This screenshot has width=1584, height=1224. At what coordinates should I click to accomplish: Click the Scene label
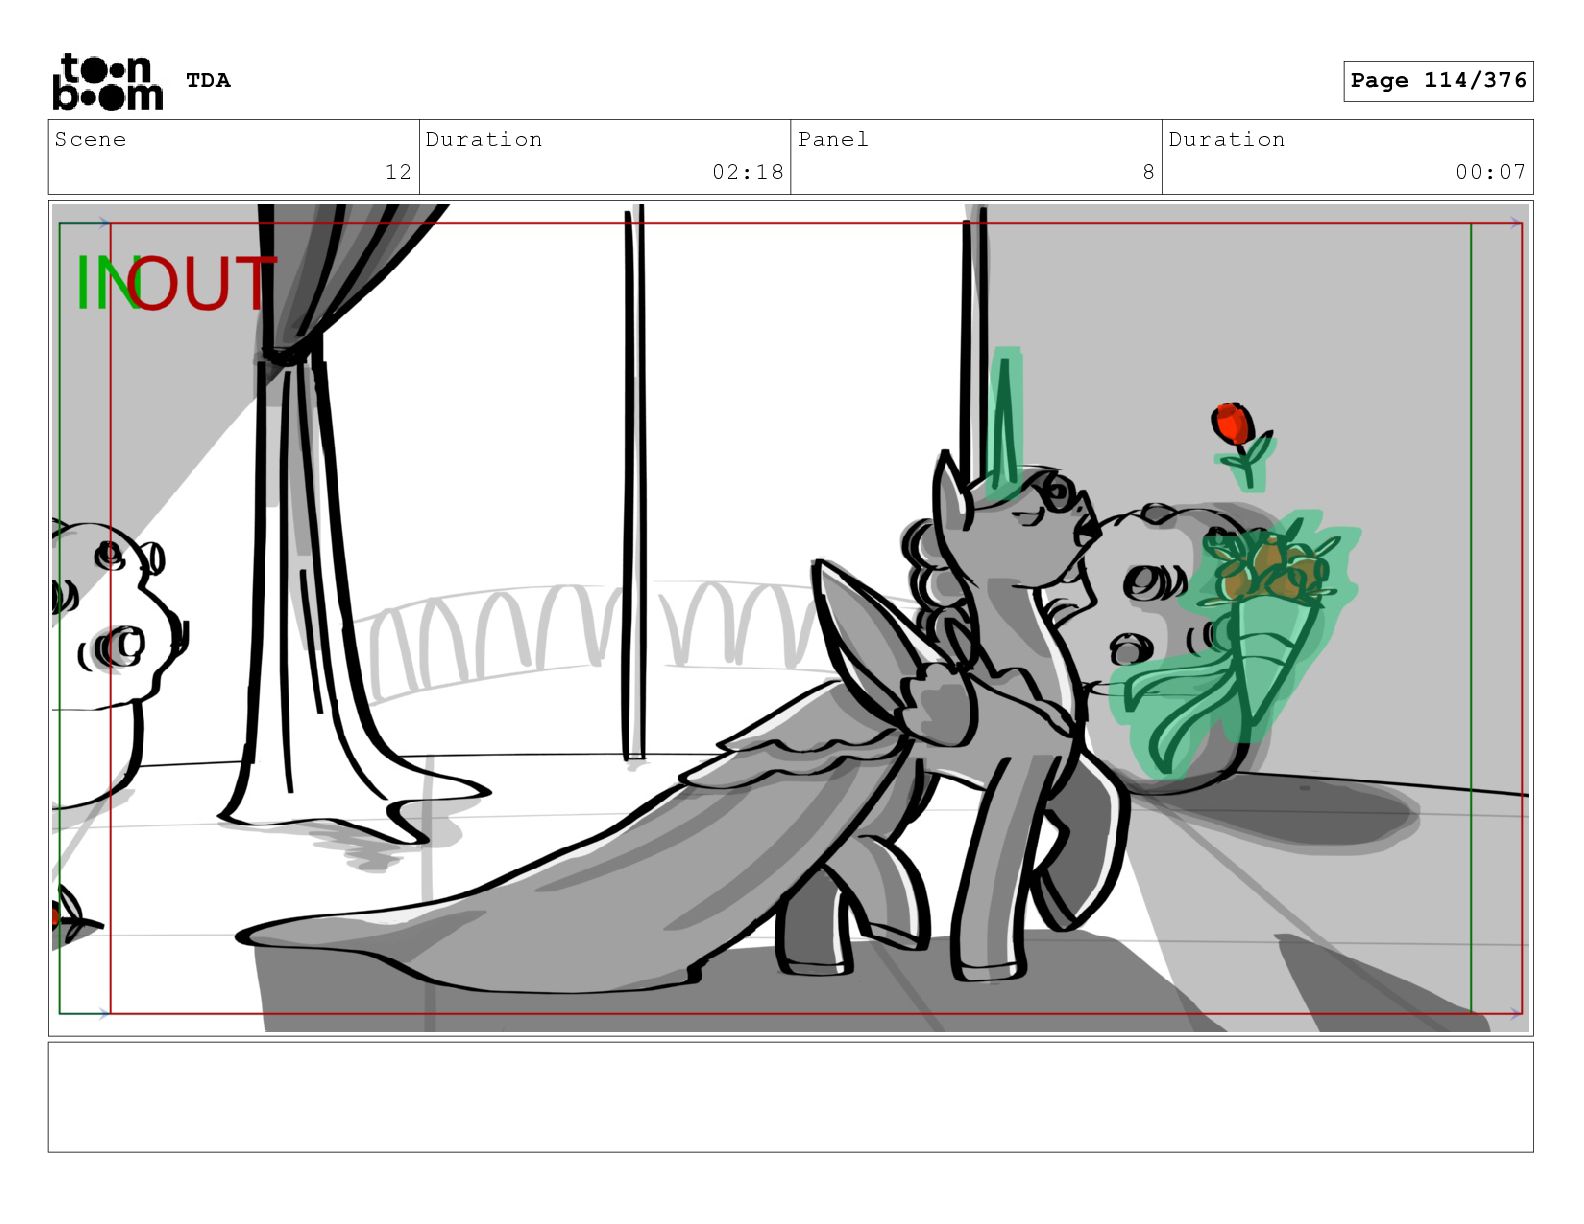[90, 139]
